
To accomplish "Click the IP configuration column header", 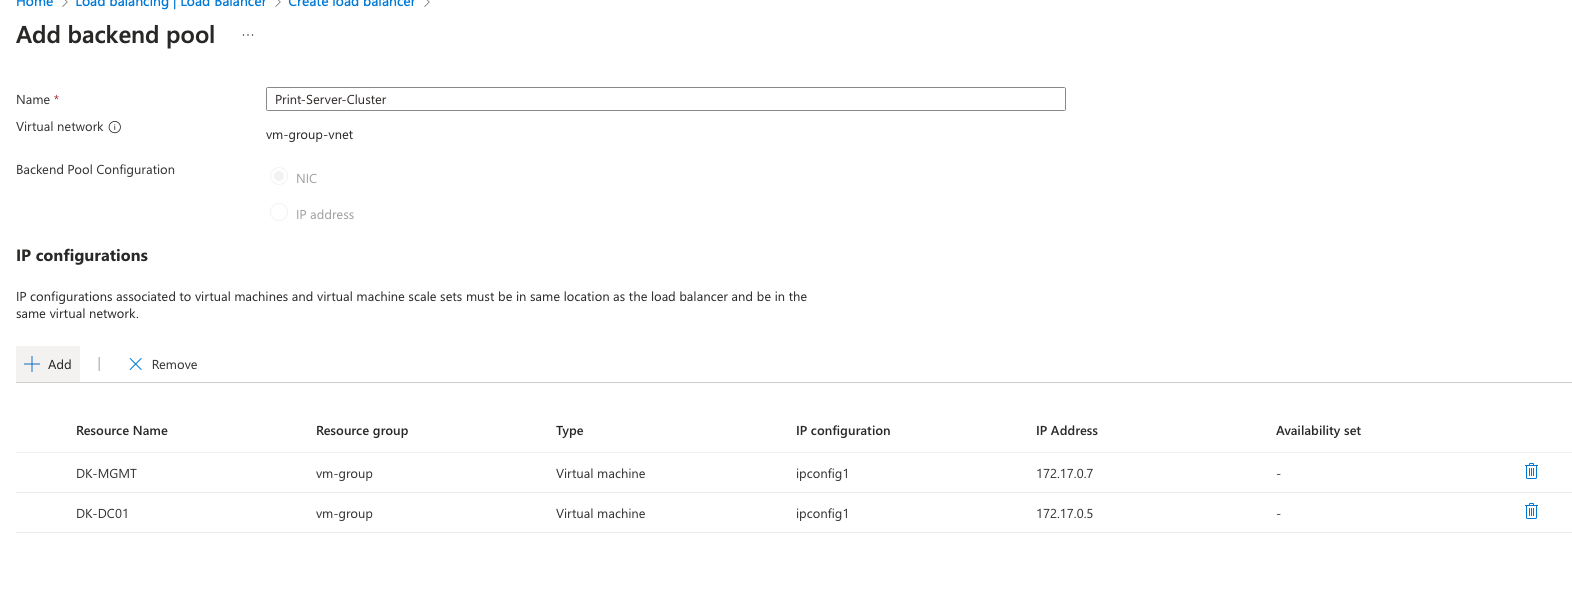I will click(x=843, y=431).
